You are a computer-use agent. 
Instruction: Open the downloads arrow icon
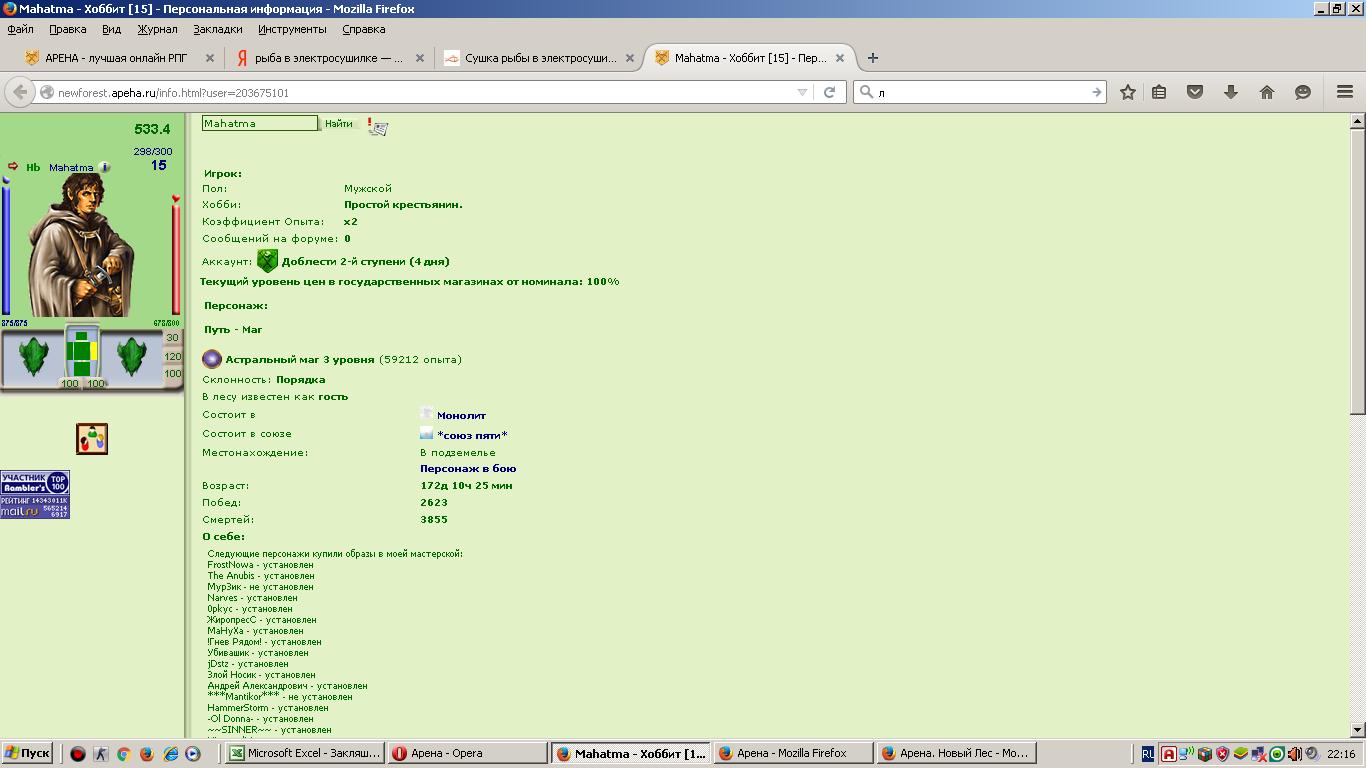click(1231, 92)
